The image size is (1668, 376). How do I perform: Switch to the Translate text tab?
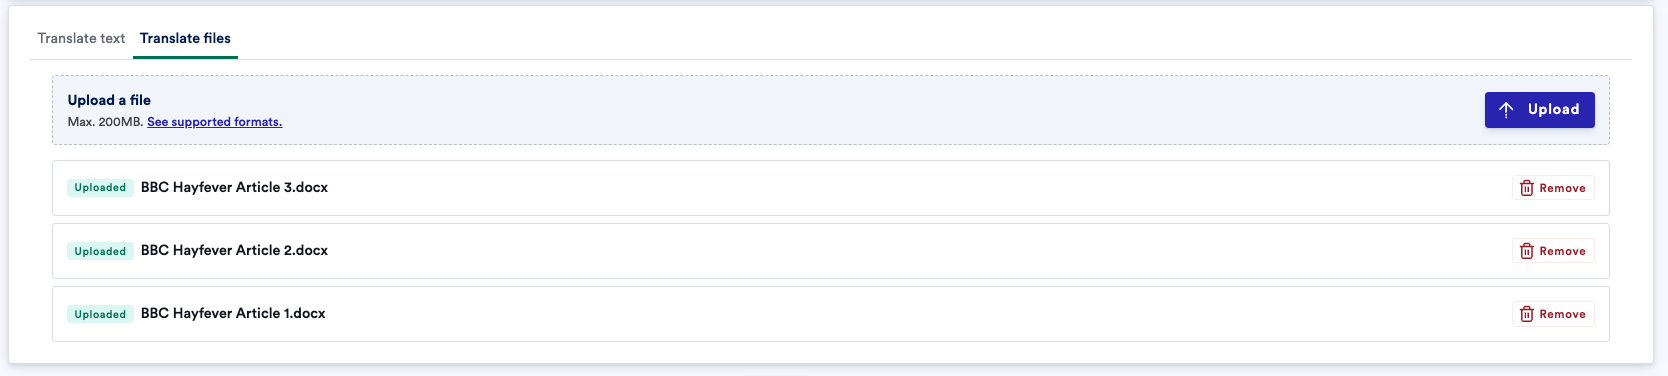(x=81, y=38)
